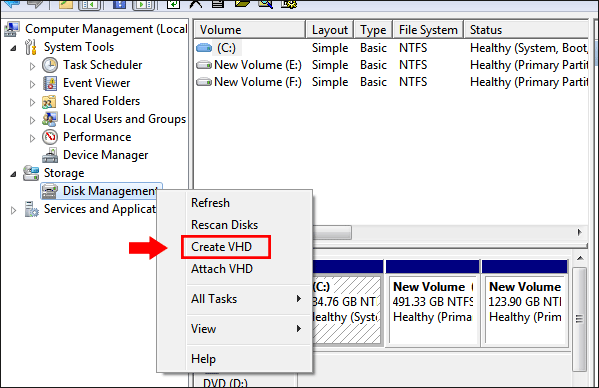Expand the Services and Applications node
The height and width of the screenshot is (388, 599).
click(13, 210)
